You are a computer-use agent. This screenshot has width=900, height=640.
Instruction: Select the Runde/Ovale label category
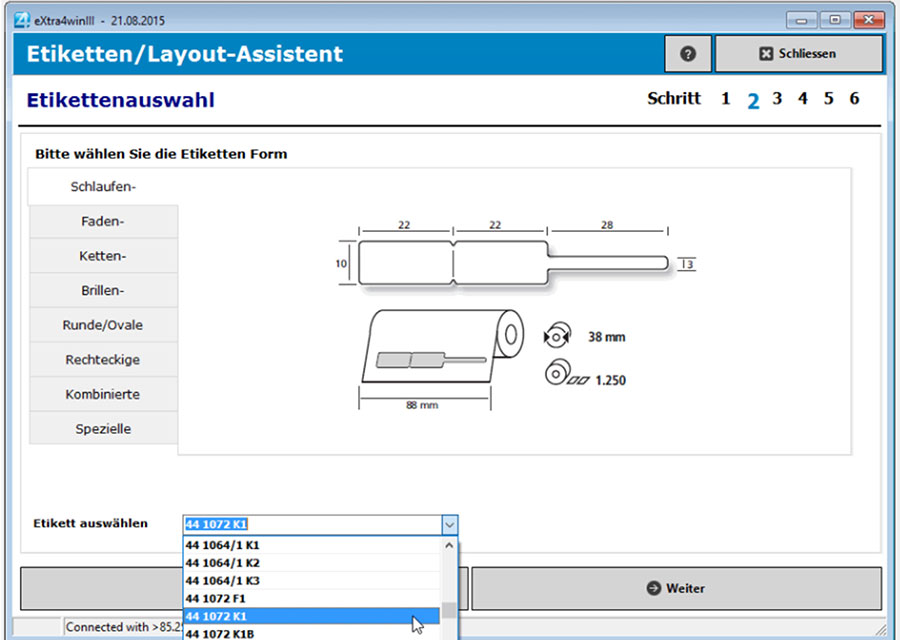coord(101,324)
